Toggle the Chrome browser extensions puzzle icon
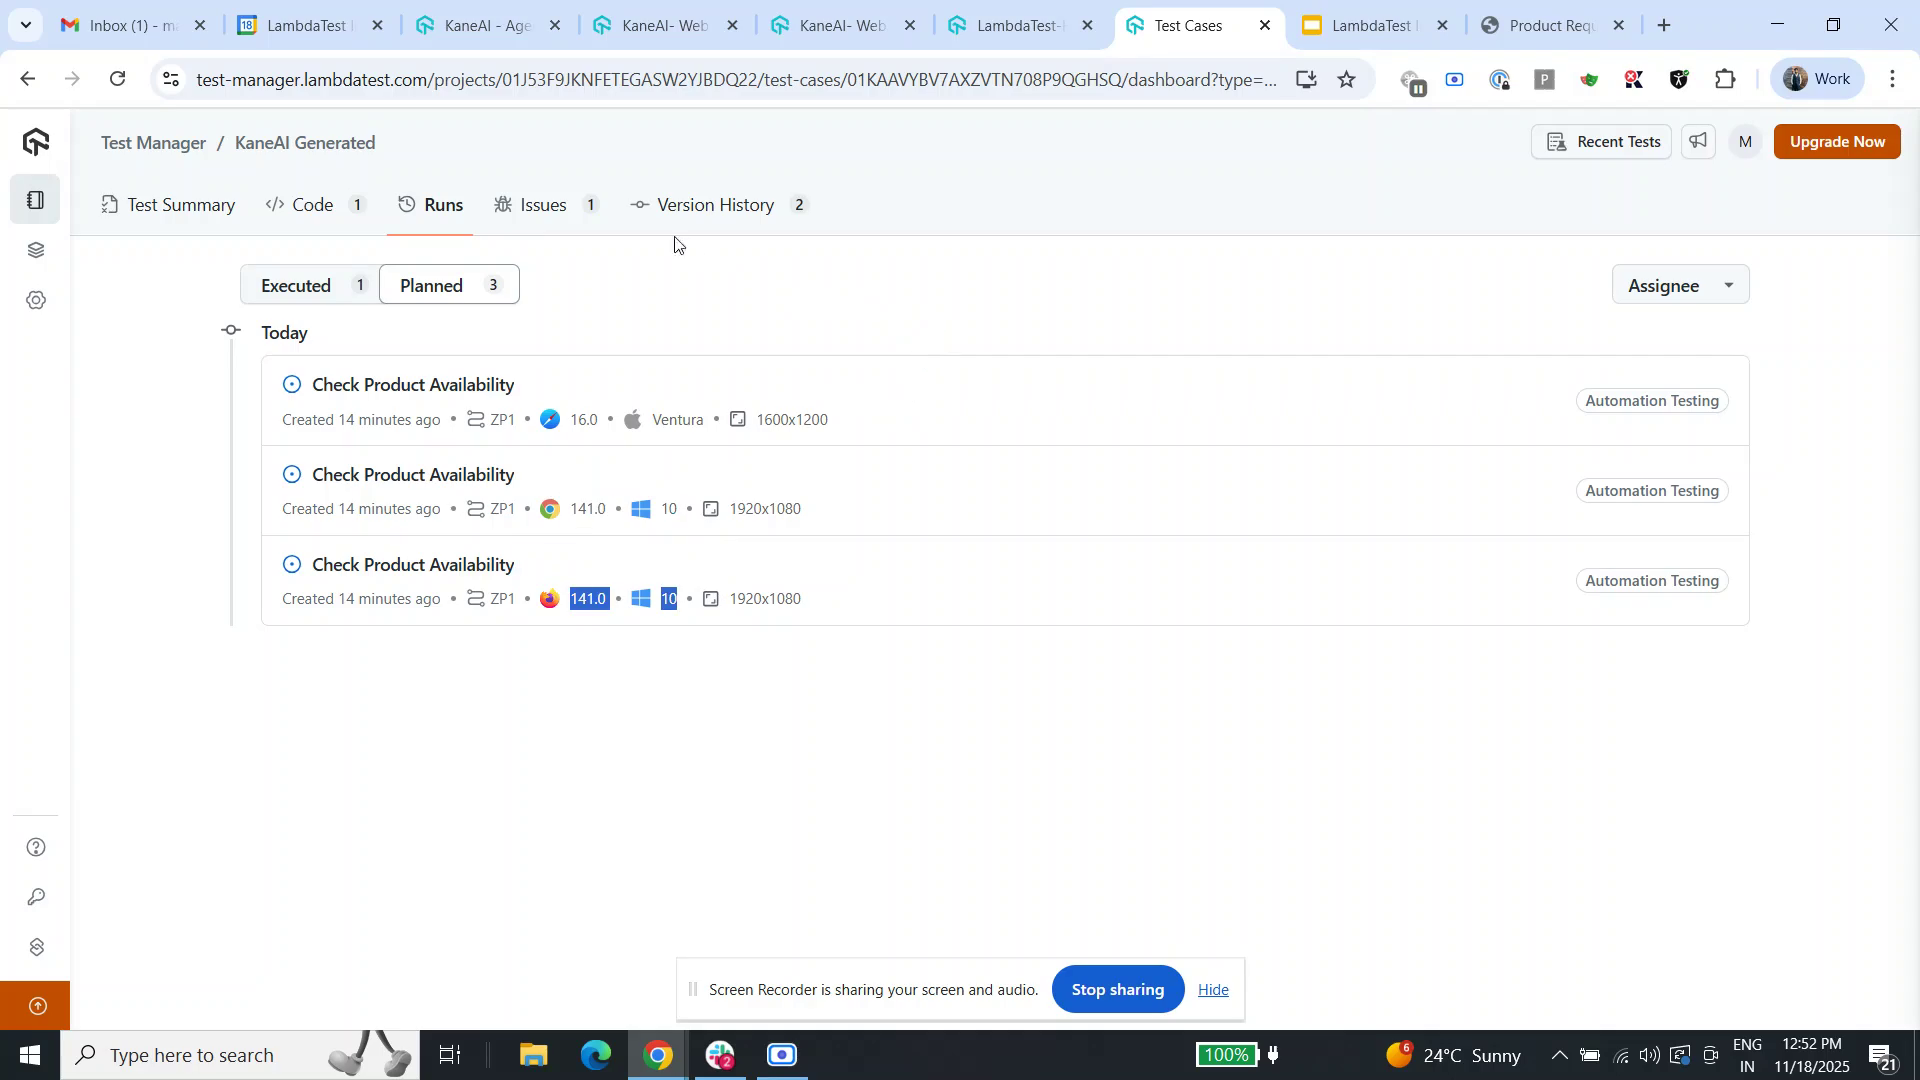This screenshot has width=1920, height=1080. 1725,78
